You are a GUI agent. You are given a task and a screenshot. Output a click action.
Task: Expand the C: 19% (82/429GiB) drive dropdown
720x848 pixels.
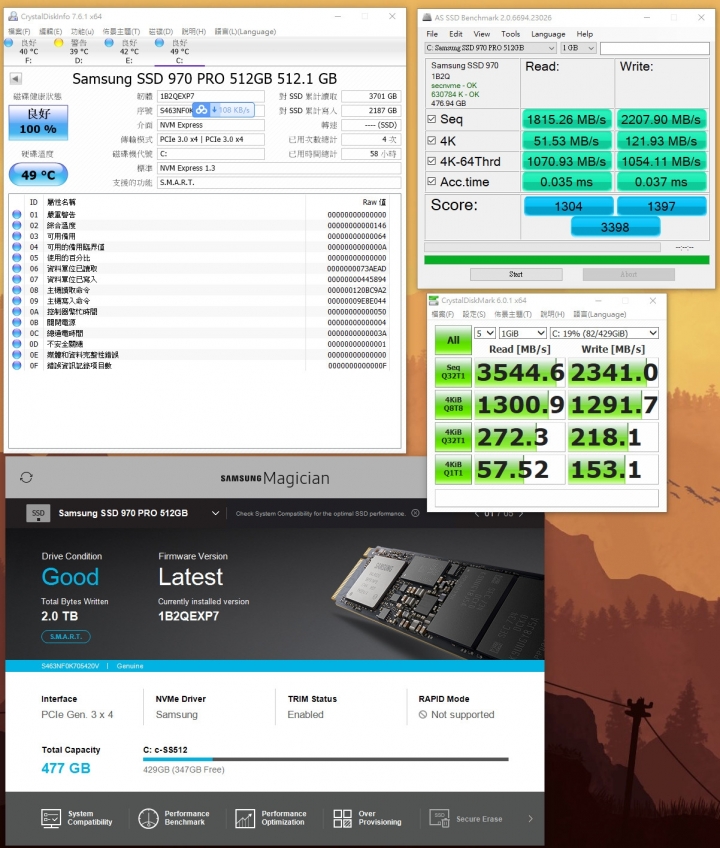pos(604,333)
